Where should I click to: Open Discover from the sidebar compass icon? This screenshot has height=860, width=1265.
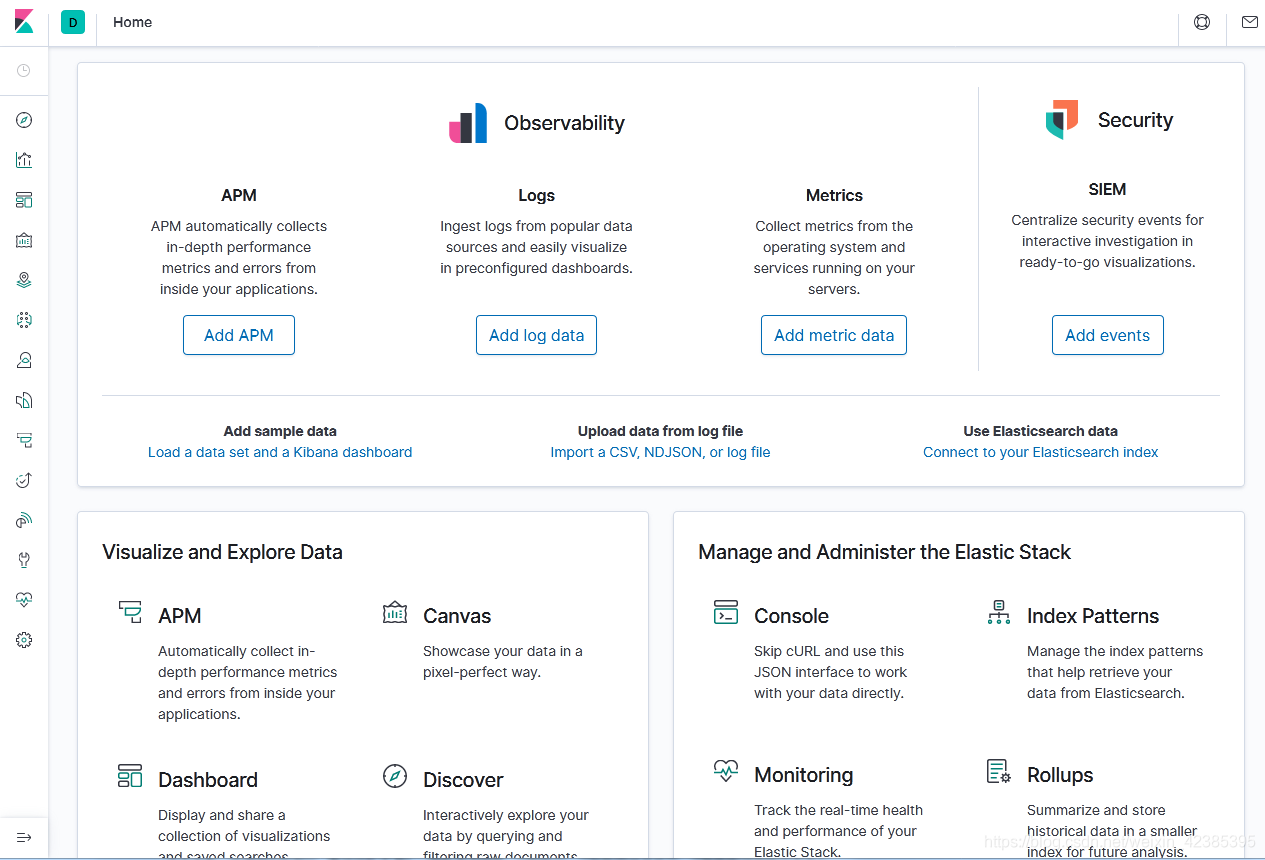(24, 120)
